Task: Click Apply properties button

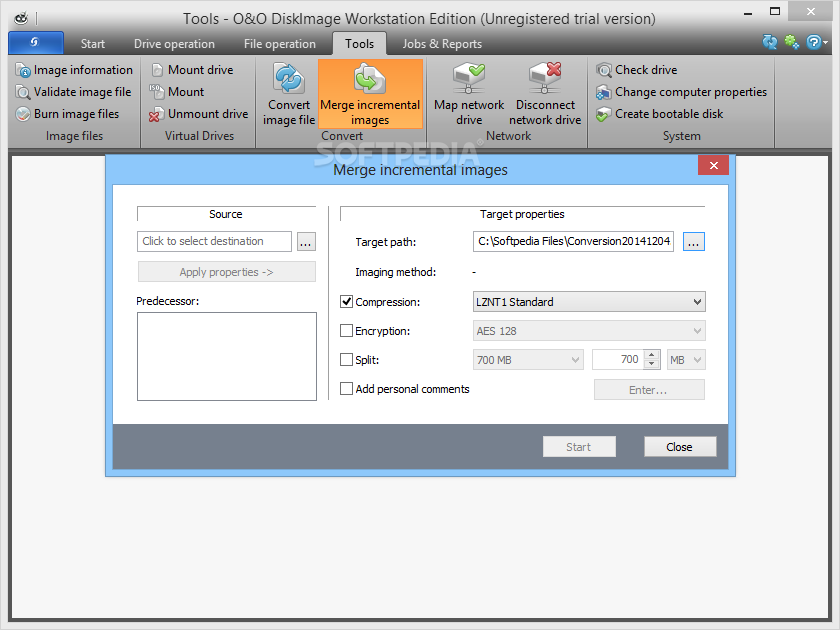Action: 227,272
